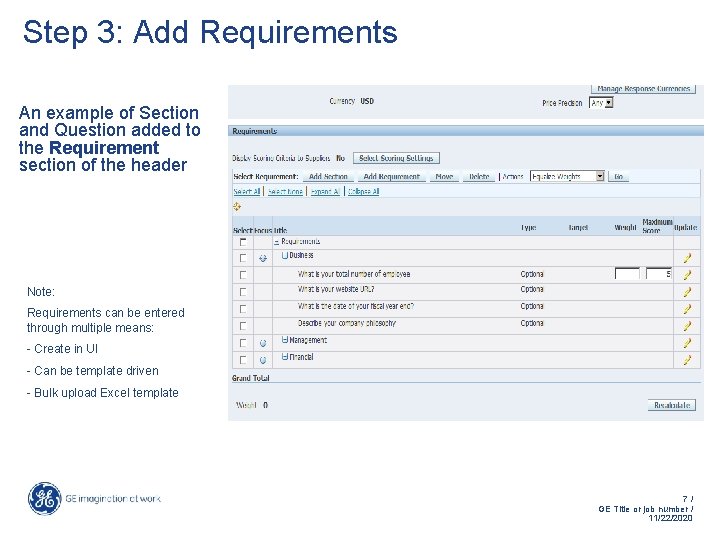
Task: Select the Financial section checkbox
Action: coord(243,360)
